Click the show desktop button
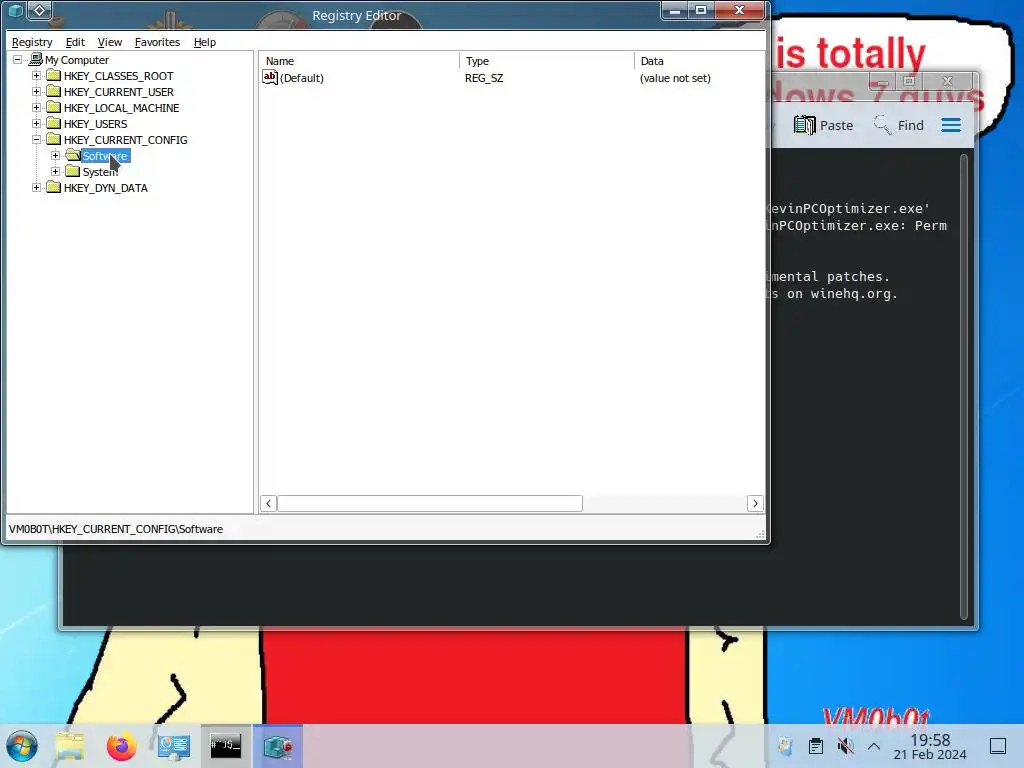 [998, 746]
